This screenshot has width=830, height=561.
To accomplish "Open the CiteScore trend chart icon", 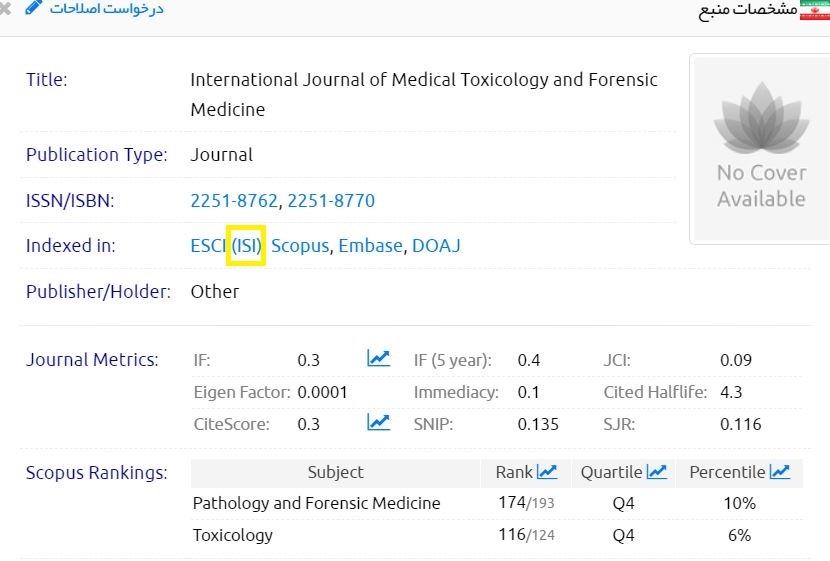I will (378, 422).
